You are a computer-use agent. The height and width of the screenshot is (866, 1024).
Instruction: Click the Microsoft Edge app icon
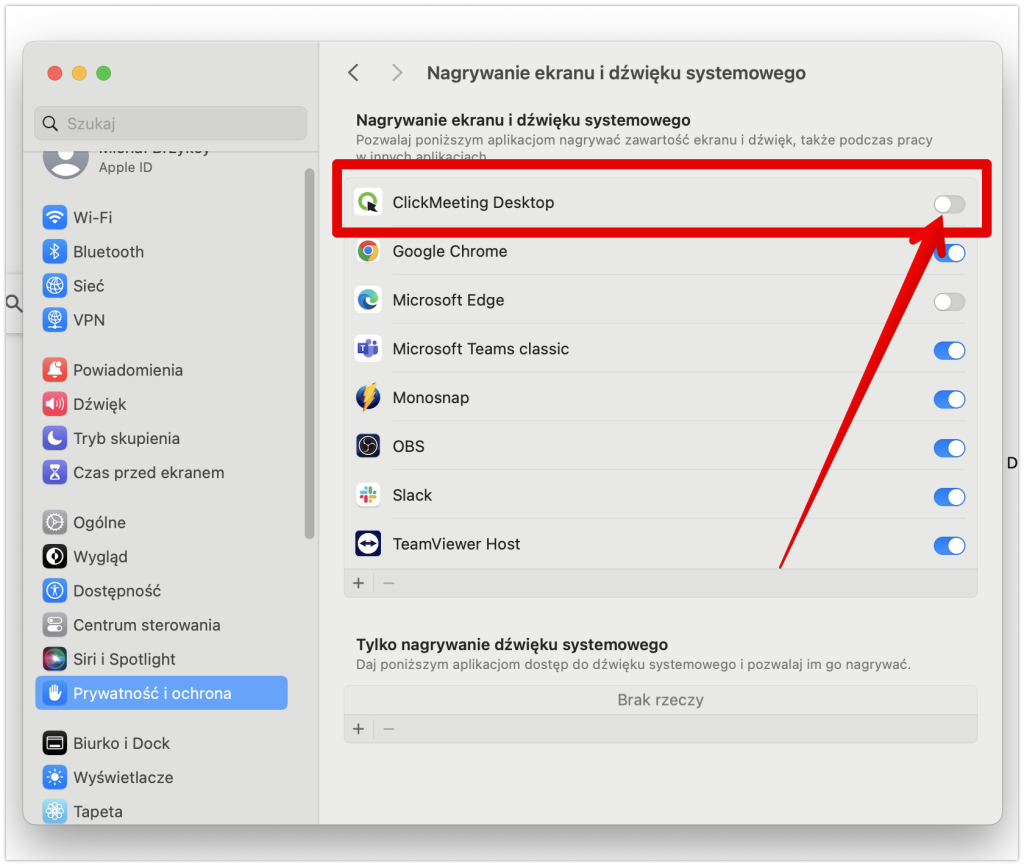pyautogui.click(x=368, y=300)
